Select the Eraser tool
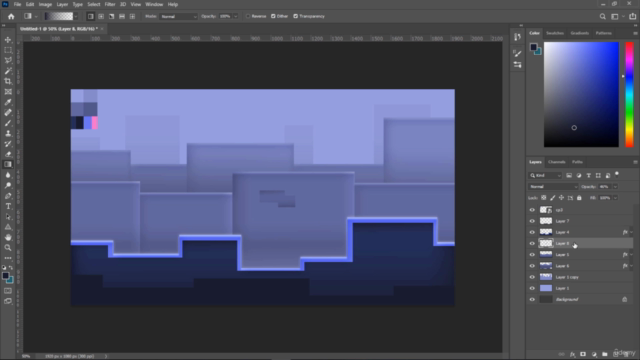 tap(8, 154)
